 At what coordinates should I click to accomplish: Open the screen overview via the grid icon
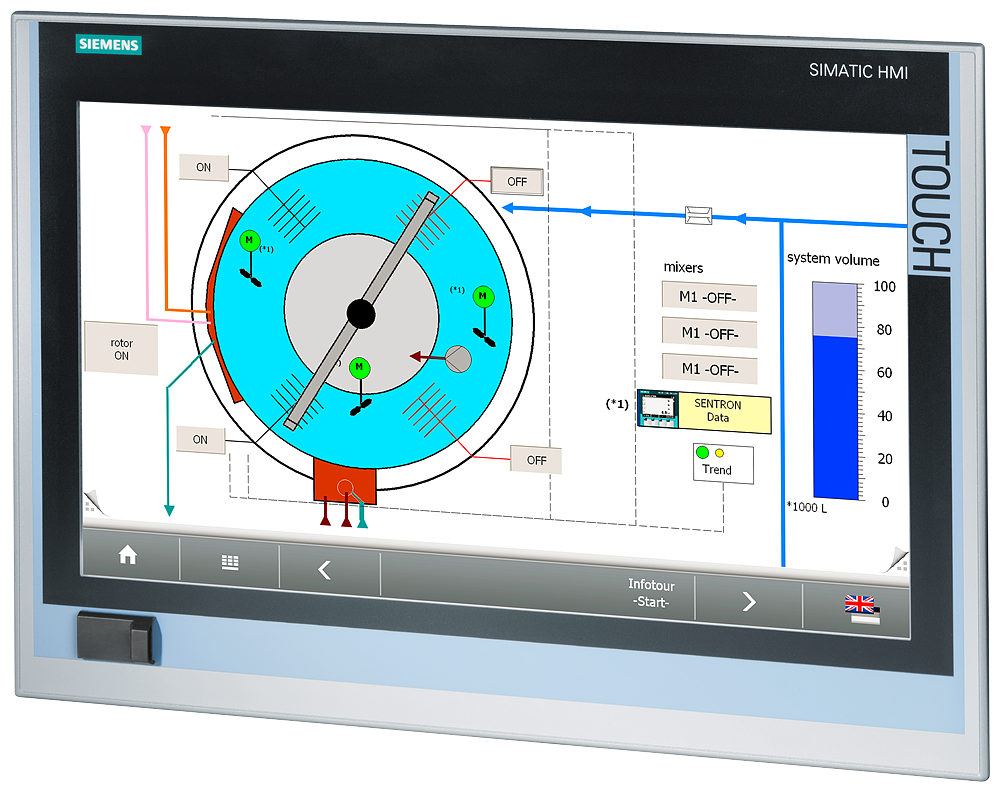coord(229,564)
